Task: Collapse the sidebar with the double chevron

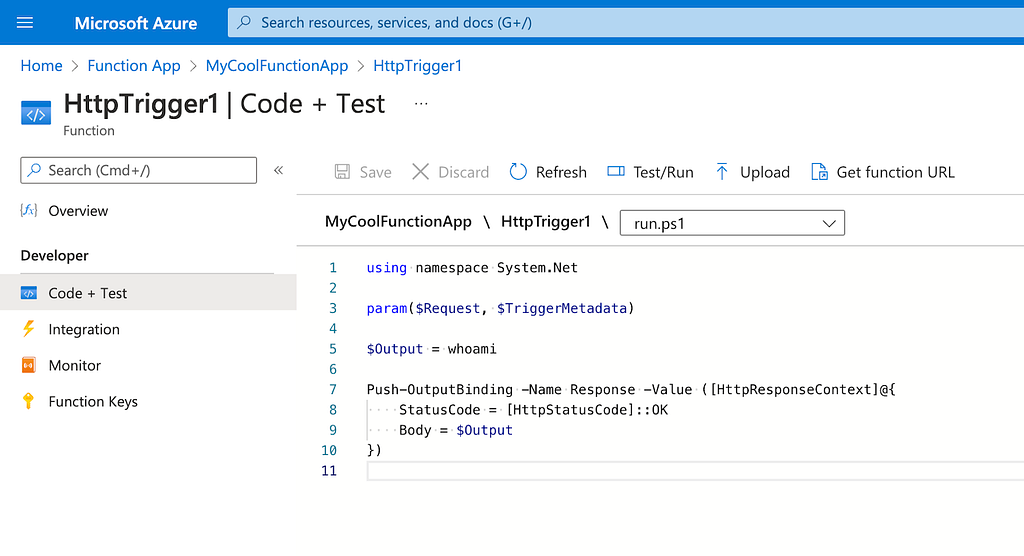Action: [x=278, y=171]
